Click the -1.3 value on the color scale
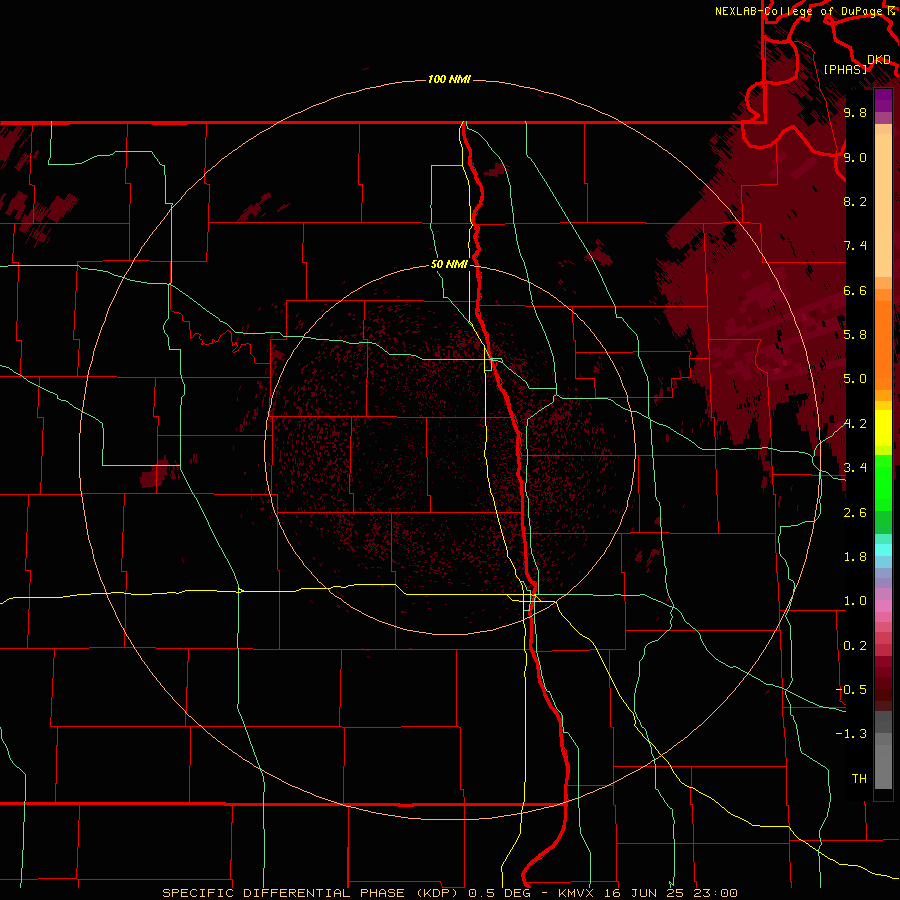This screenshot has height=900, width=900. click(852, 734)
